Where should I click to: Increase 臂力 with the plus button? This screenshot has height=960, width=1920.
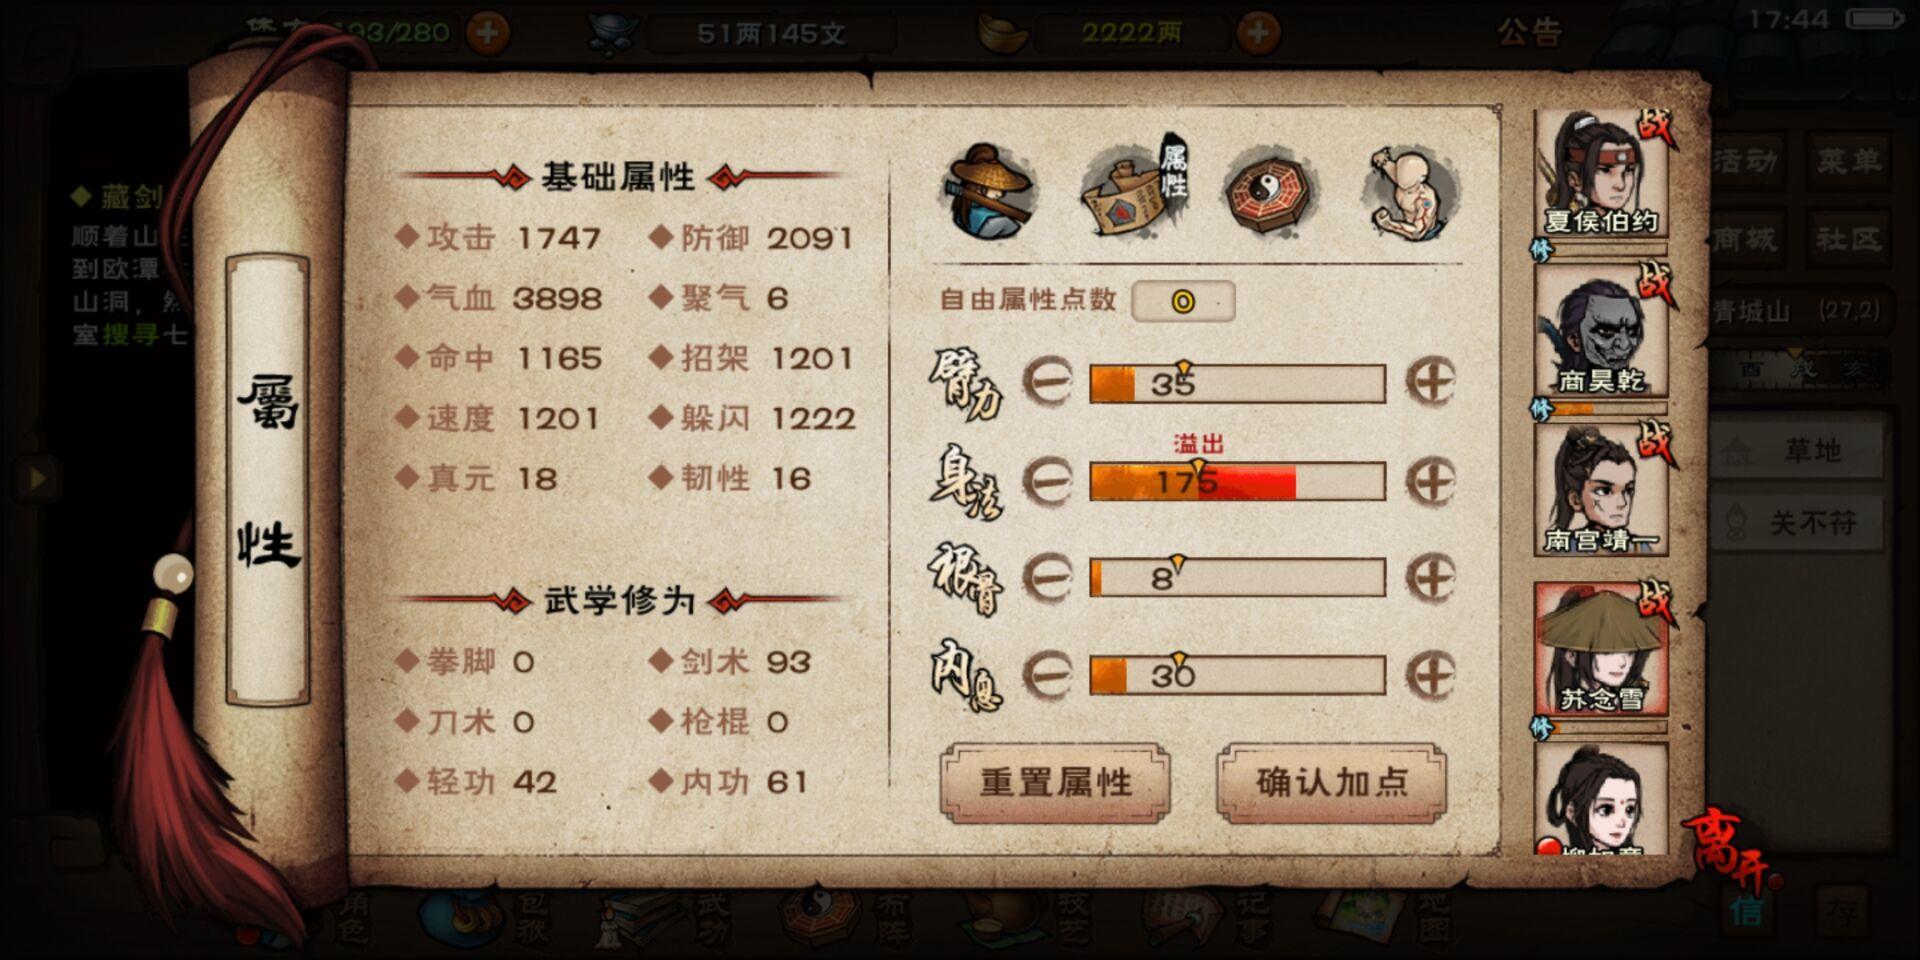(1430, 382)
